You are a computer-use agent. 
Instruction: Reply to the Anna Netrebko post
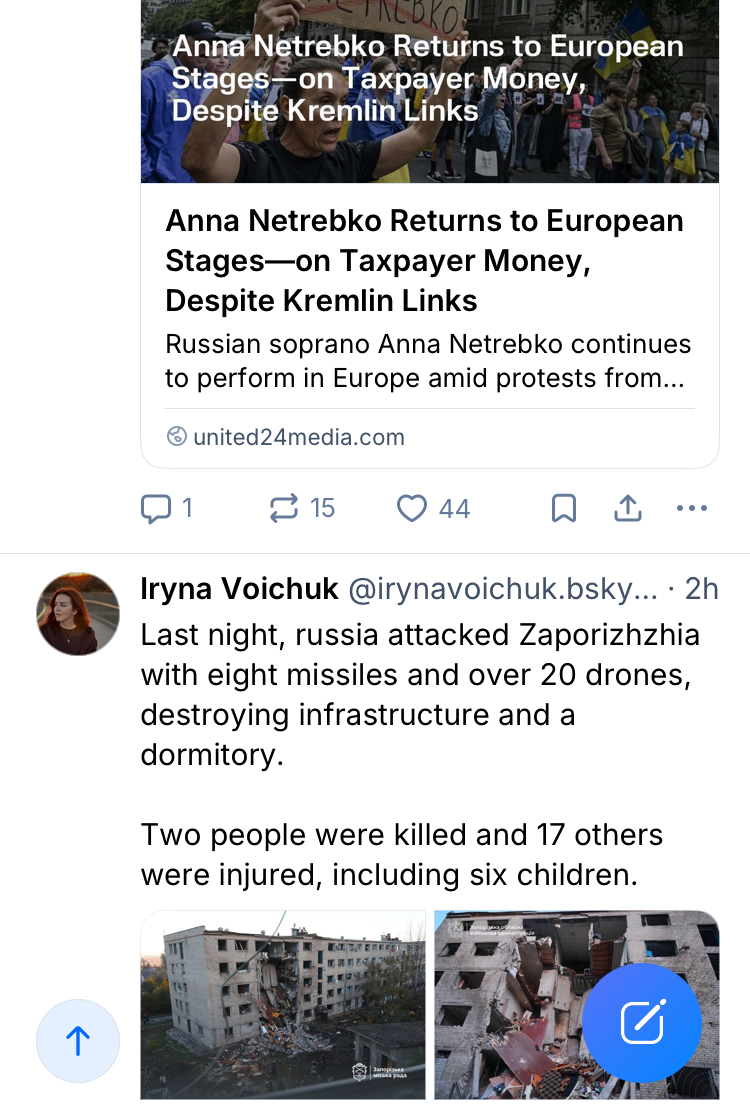pos(157,509)
